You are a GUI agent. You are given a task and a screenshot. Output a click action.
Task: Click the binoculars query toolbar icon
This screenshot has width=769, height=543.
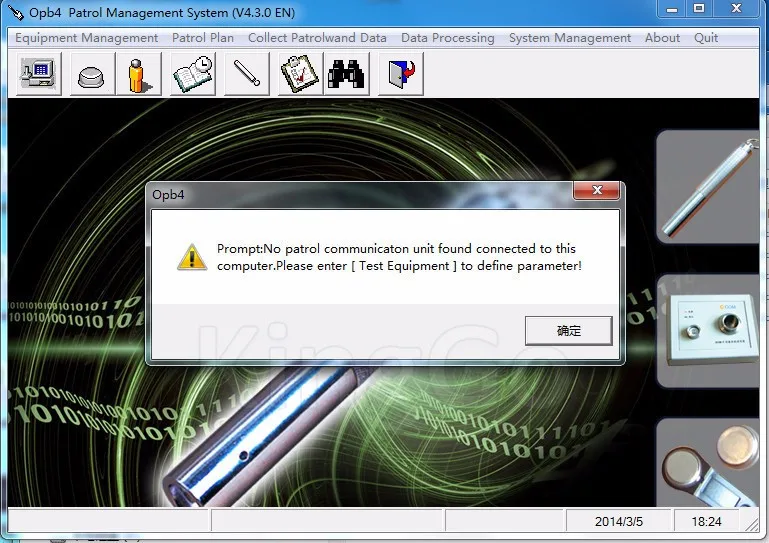[346, 74]
